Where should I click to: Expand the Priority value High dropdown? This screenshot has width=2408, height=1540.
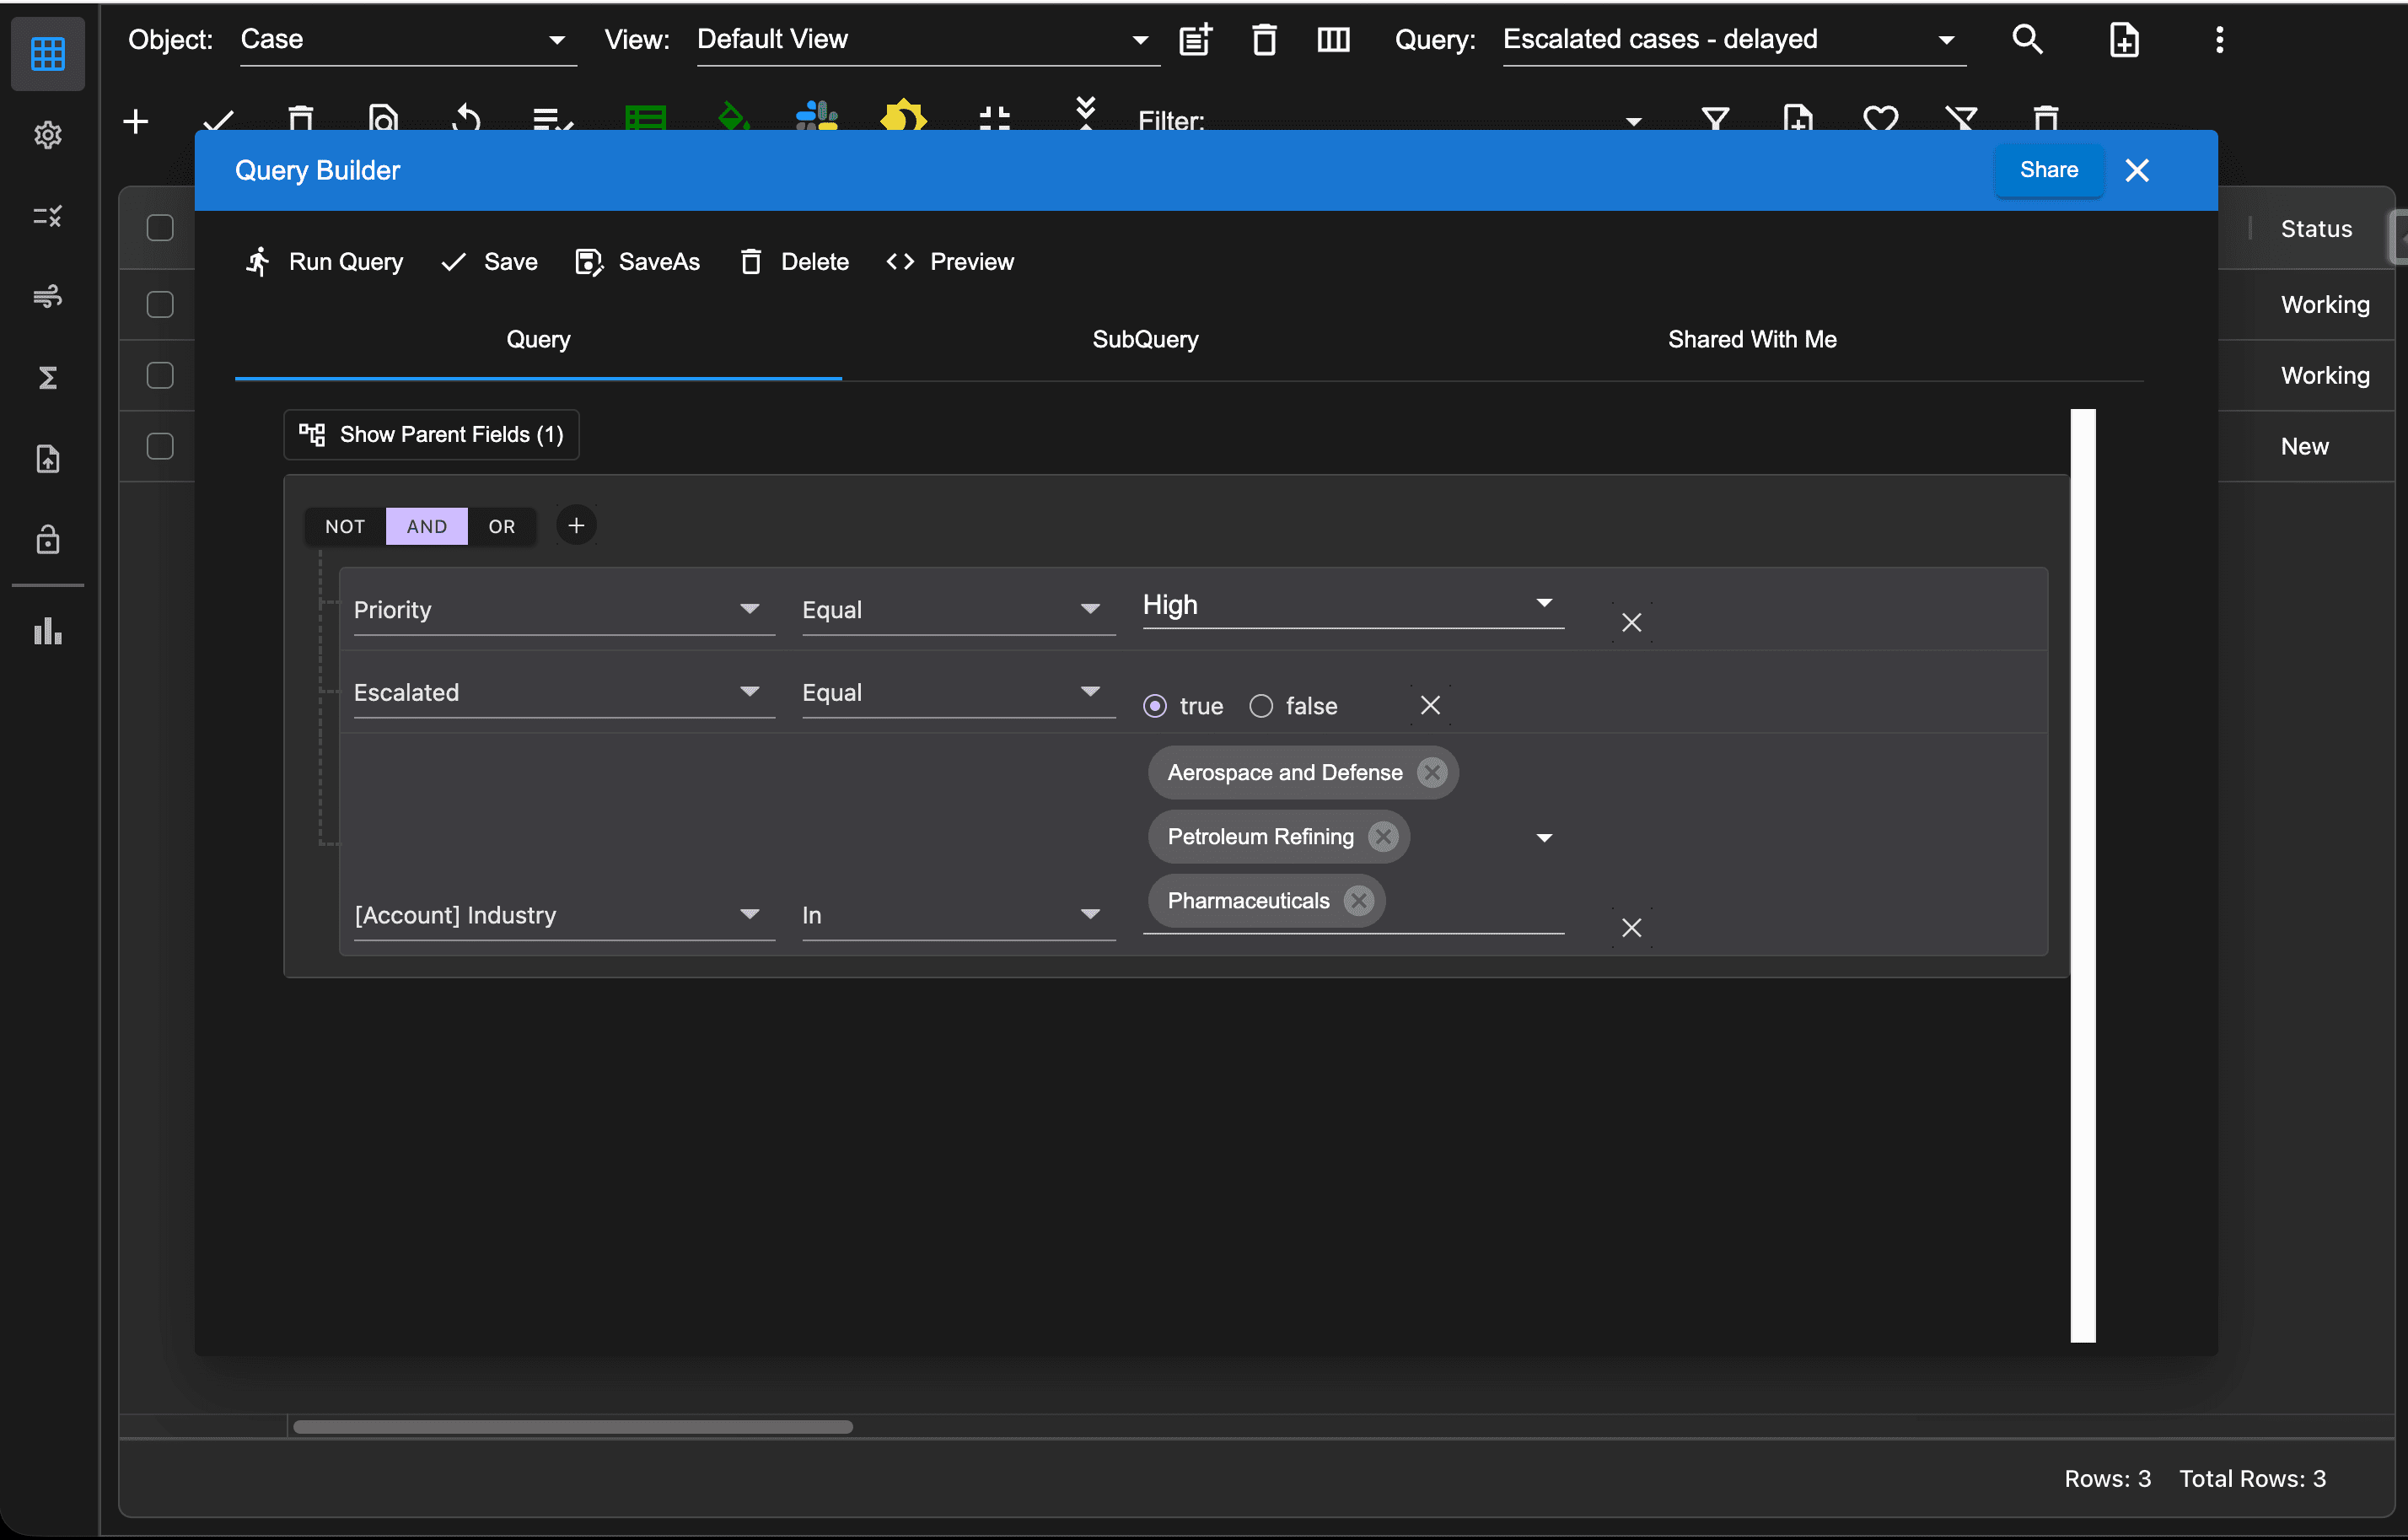tap(1543, 603)
